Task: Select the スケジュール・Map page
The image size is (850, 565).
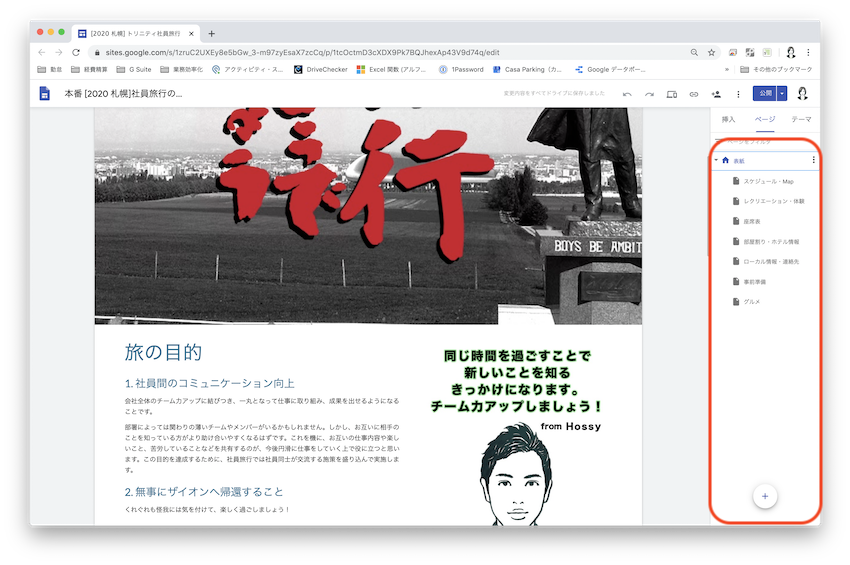Action: [x=768, y=181]
